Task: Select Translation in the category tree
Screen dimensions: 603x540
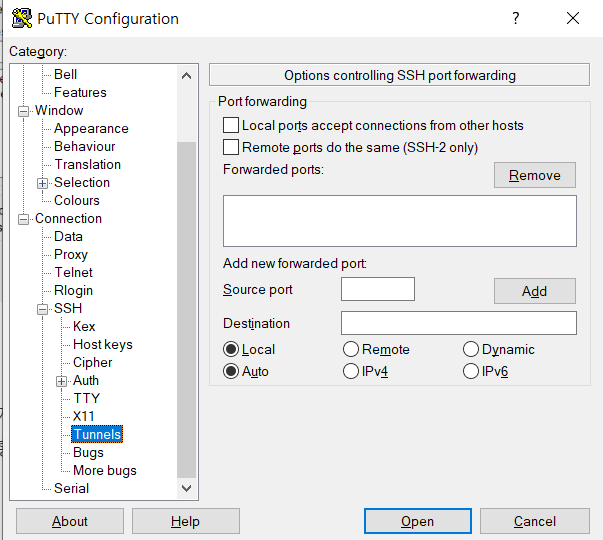Action: [88, 165]
